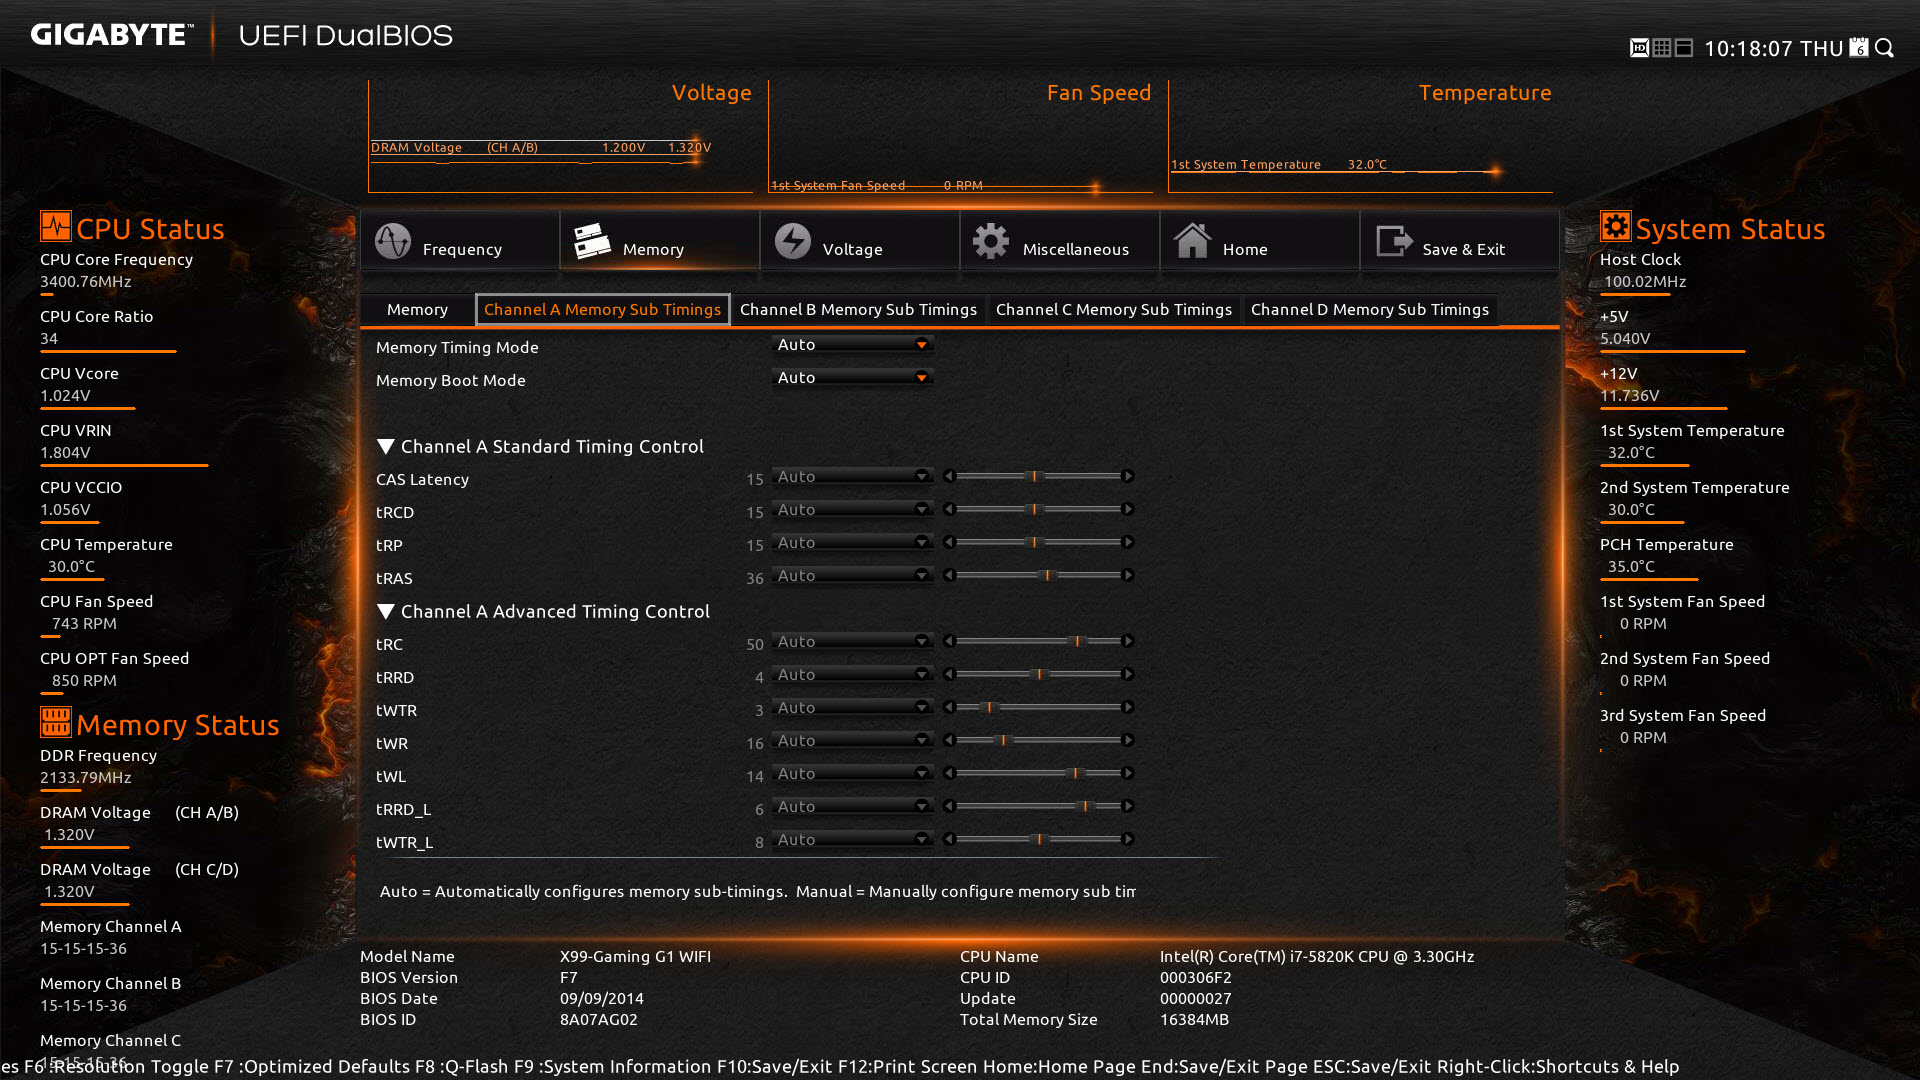Image resolution: width=1920 pixels, height=1080 pixels.
Task: Open the Save & Exit tab label
Action: pyautogui.click(x=1464, y=250)
